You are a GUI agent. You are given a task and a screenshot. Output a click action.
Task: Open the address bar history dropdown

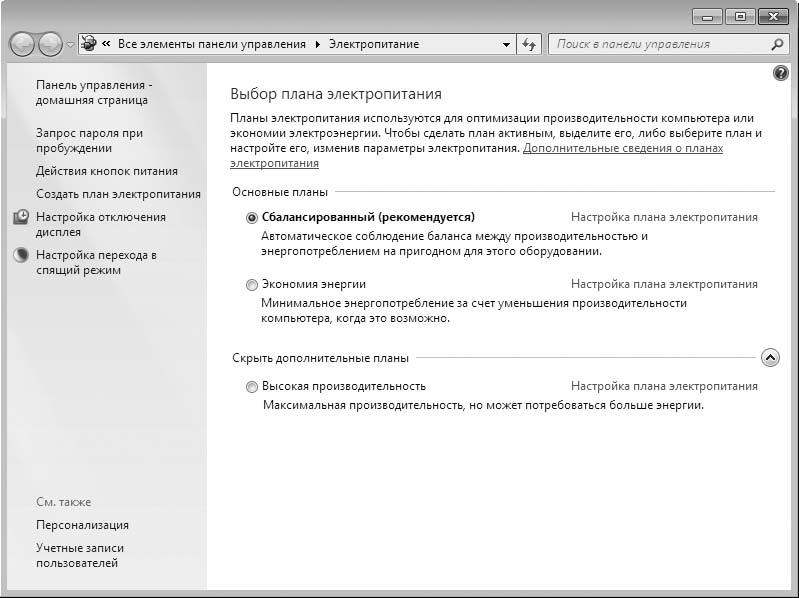tap(506, 44)
